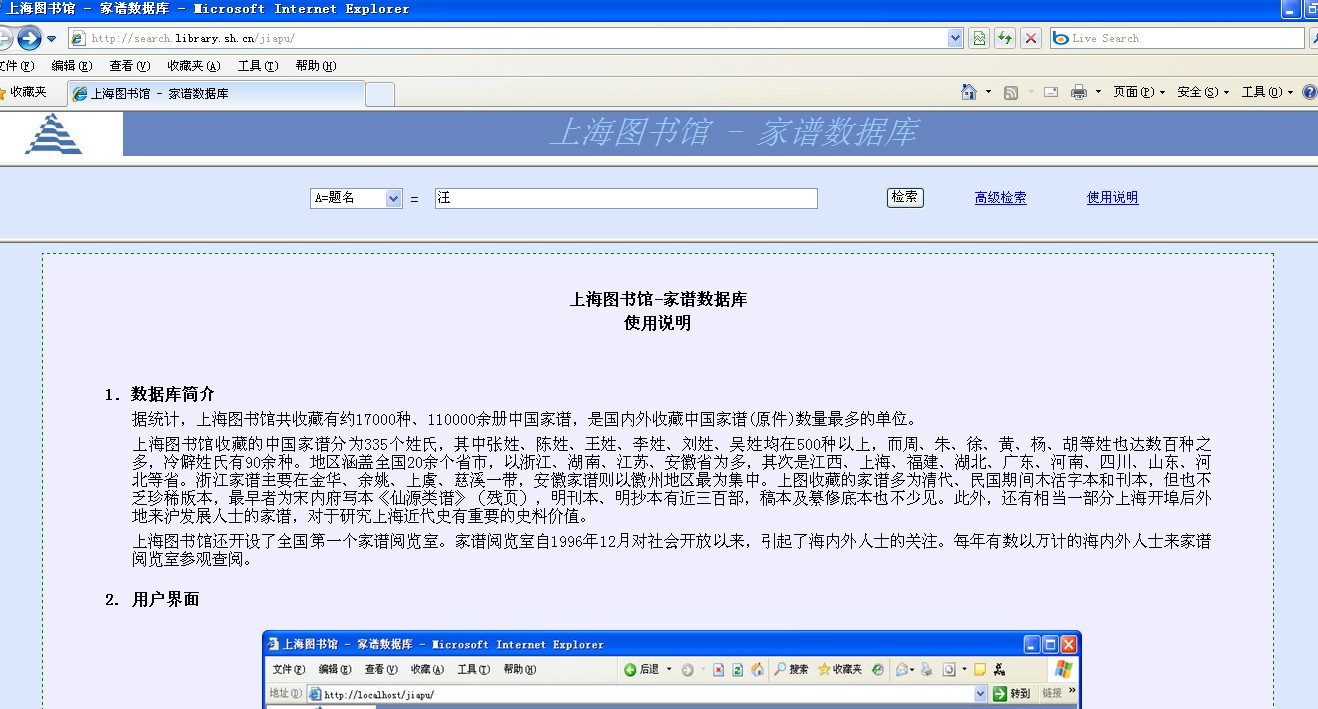Viewport: 1318px width, 709px height.
Task: Open the 页面(P) page dropdown menu
Action: point(1139,92)
